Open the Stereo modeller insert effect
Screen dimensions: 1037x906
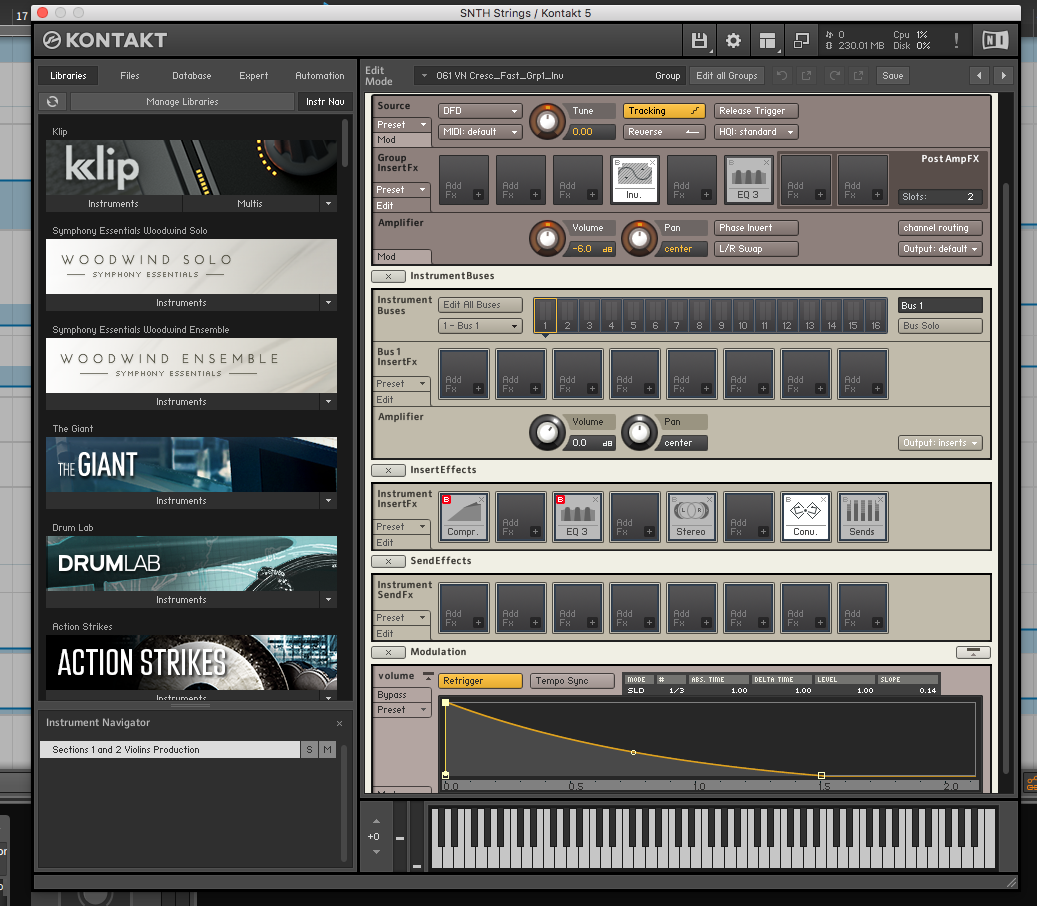[691, 516]
